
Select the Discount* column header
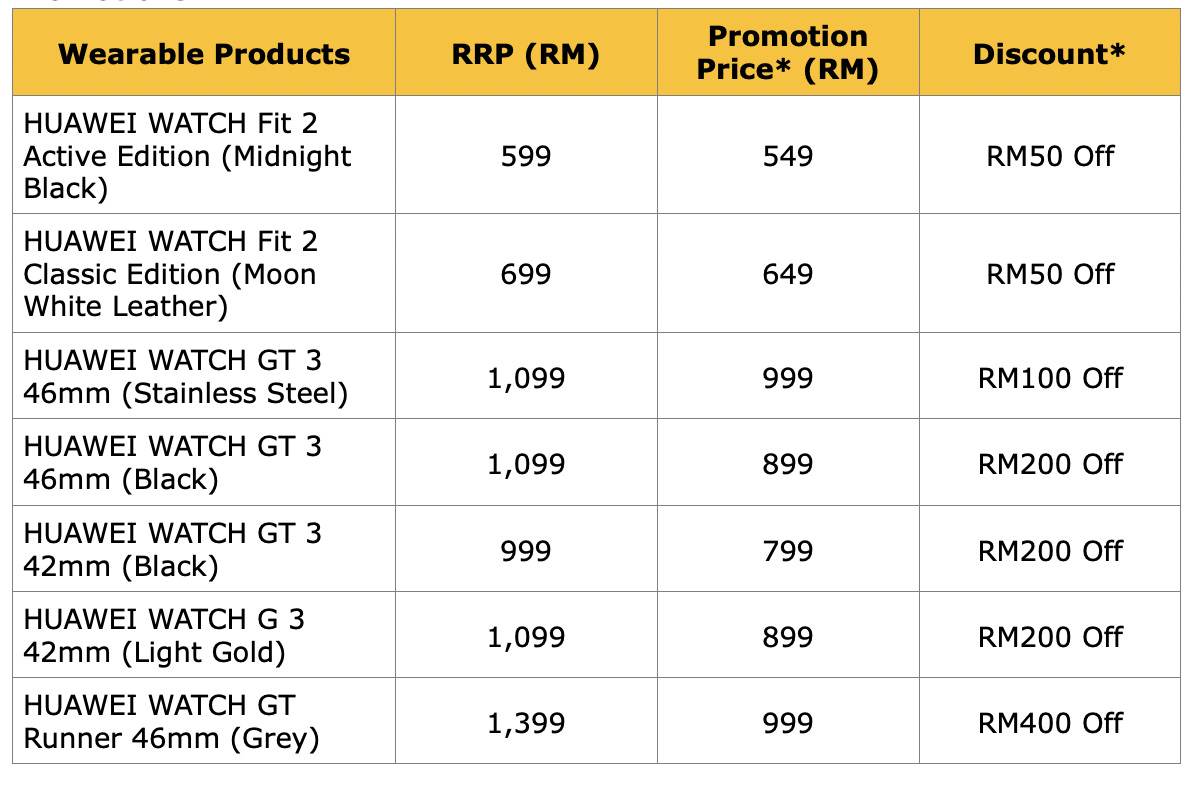point(1049,54)
